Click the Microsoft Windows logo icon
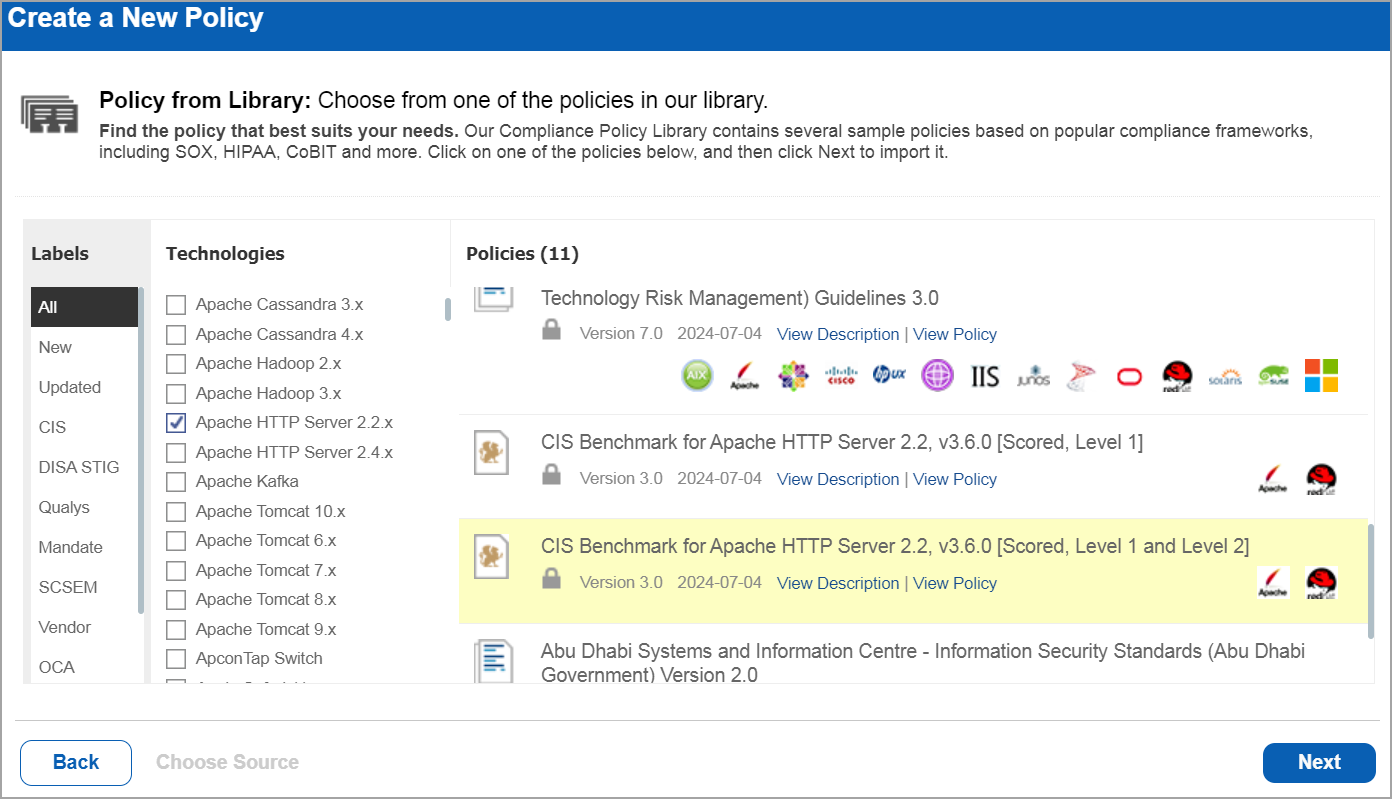The image size is (1392, 799). pos(1321,376)
